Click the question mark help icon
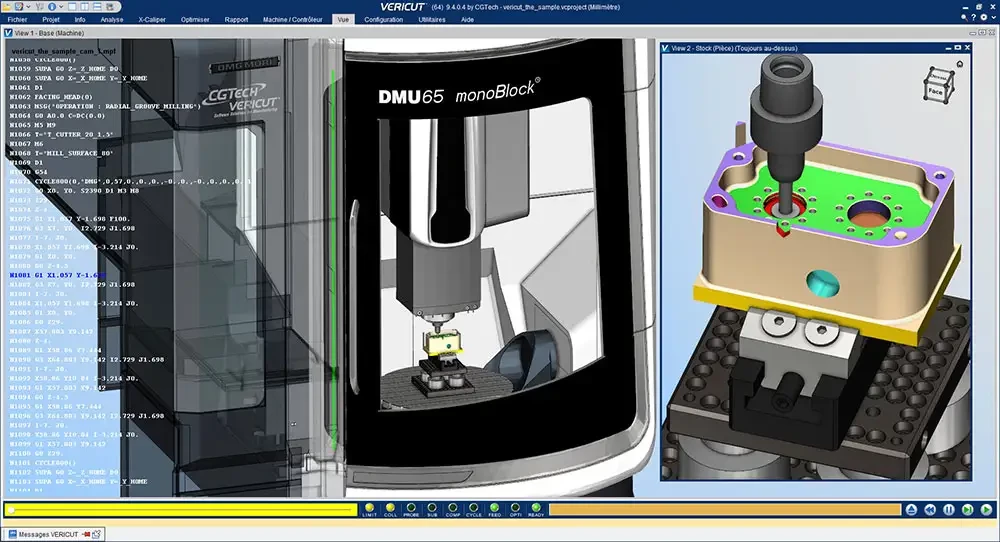 click(974, 17)
